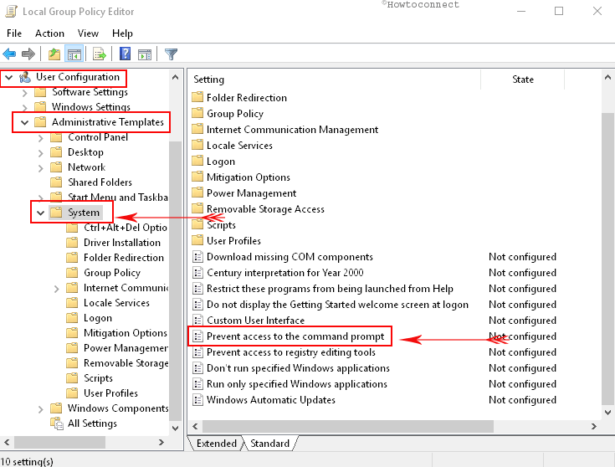The width and height of the screenshot is (615, 467).
Task: Open Removable Storage Access folder in list
Action: (x=266, y=209)
